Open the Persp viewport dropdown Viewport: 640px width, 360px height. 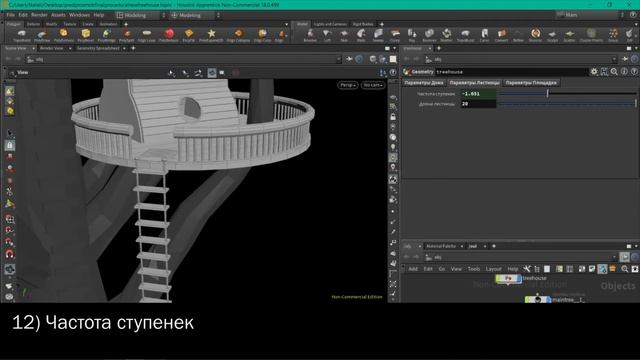click(348, 85)
